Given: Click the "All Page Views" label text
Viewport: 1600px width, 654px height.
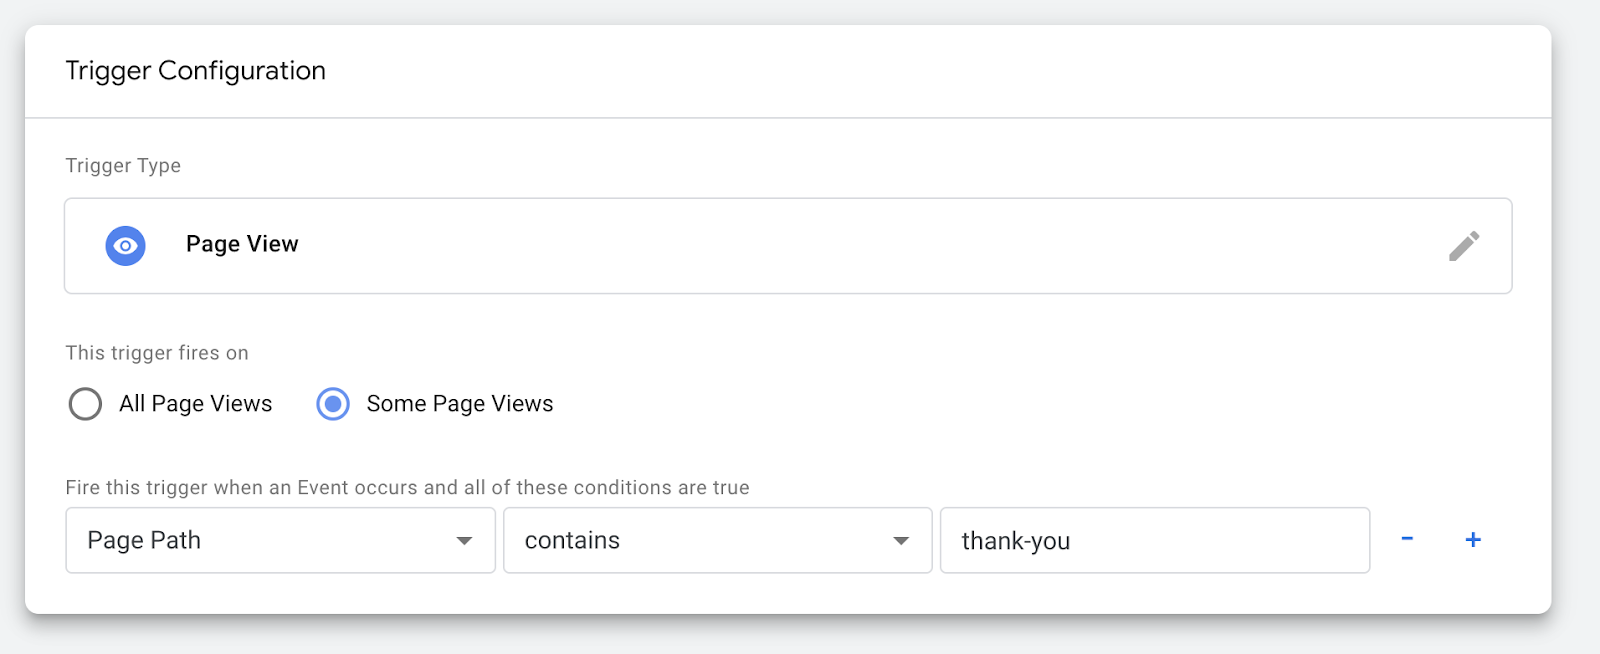Looking at the screenshot, I should pos(196,404).
